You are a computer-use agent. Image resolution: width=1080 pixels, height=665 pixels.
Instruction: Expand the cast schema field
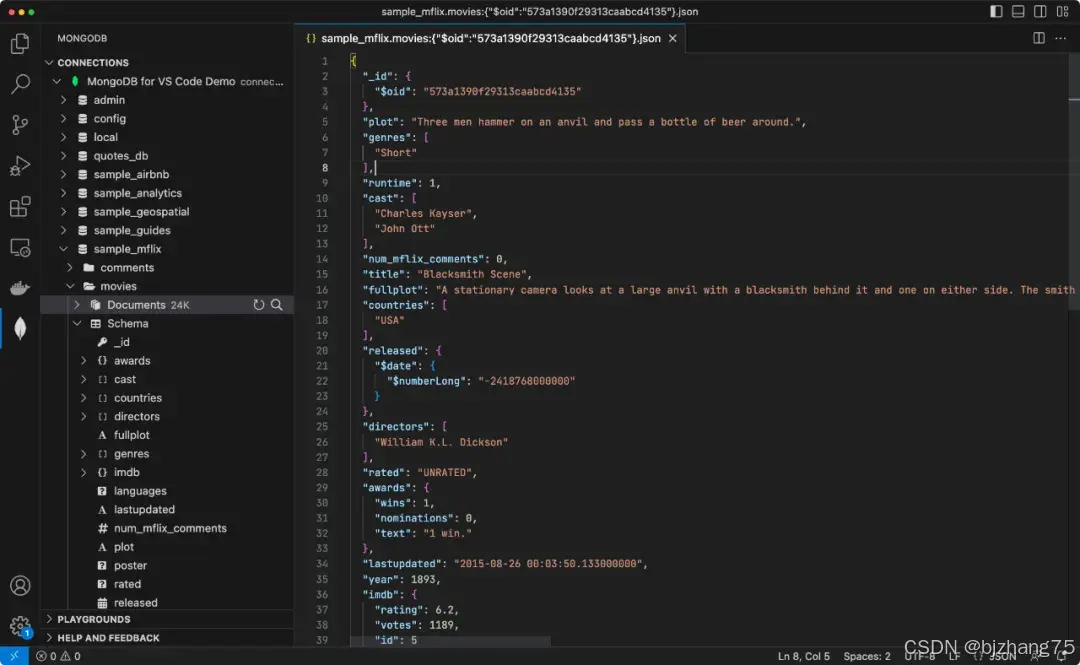(x=84, y=379)
